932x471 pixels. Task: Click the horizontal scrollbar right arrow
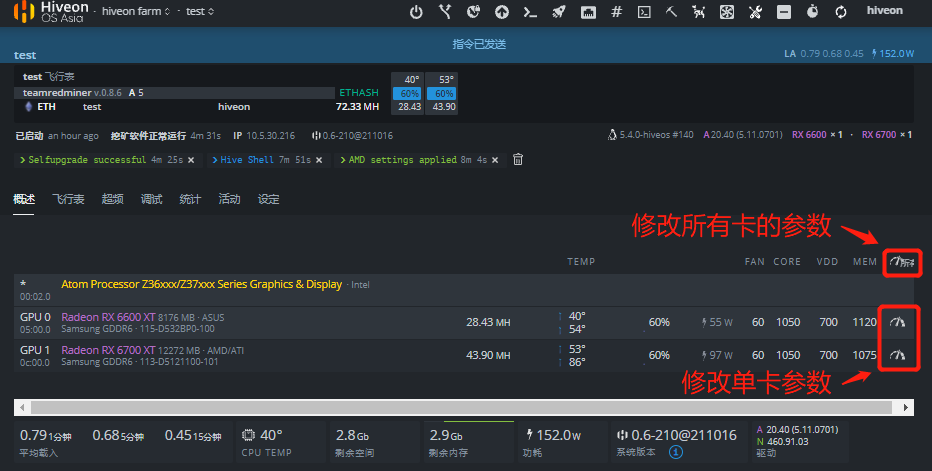pyautogui.click(x=907, y=407)
